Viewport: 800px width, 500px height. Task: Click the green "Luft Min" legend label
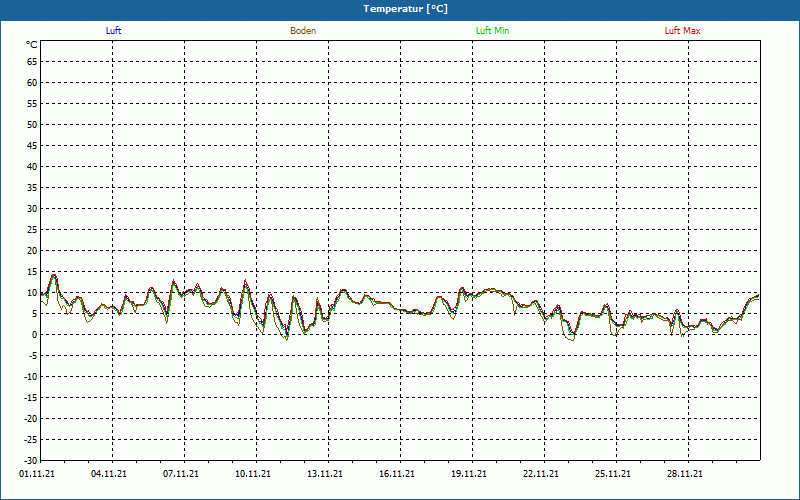coord(492,31)
